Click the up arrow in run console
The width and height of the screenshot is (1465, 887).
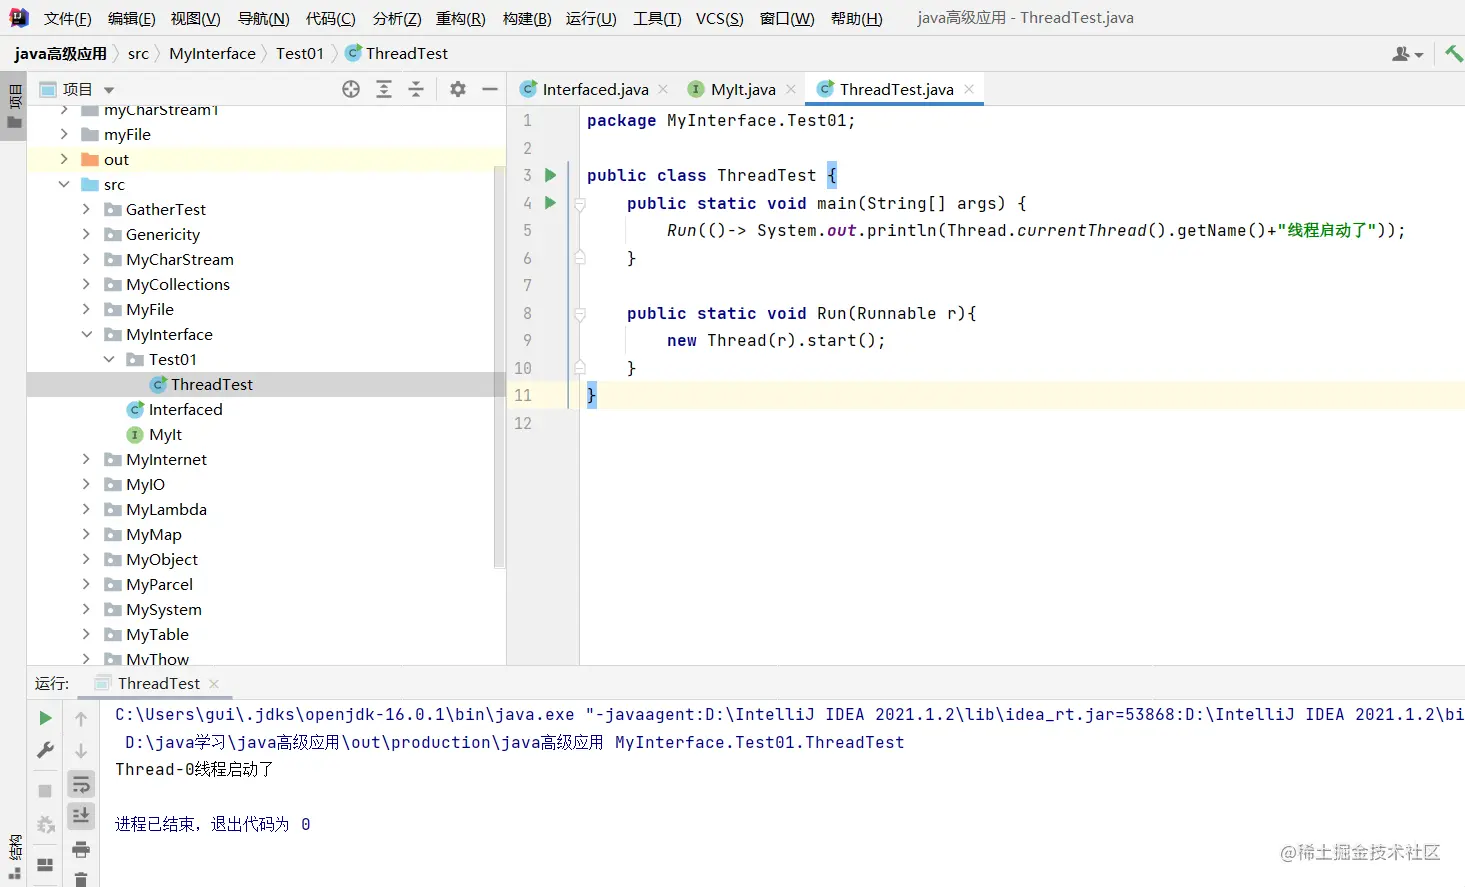[x=81, y=718]
